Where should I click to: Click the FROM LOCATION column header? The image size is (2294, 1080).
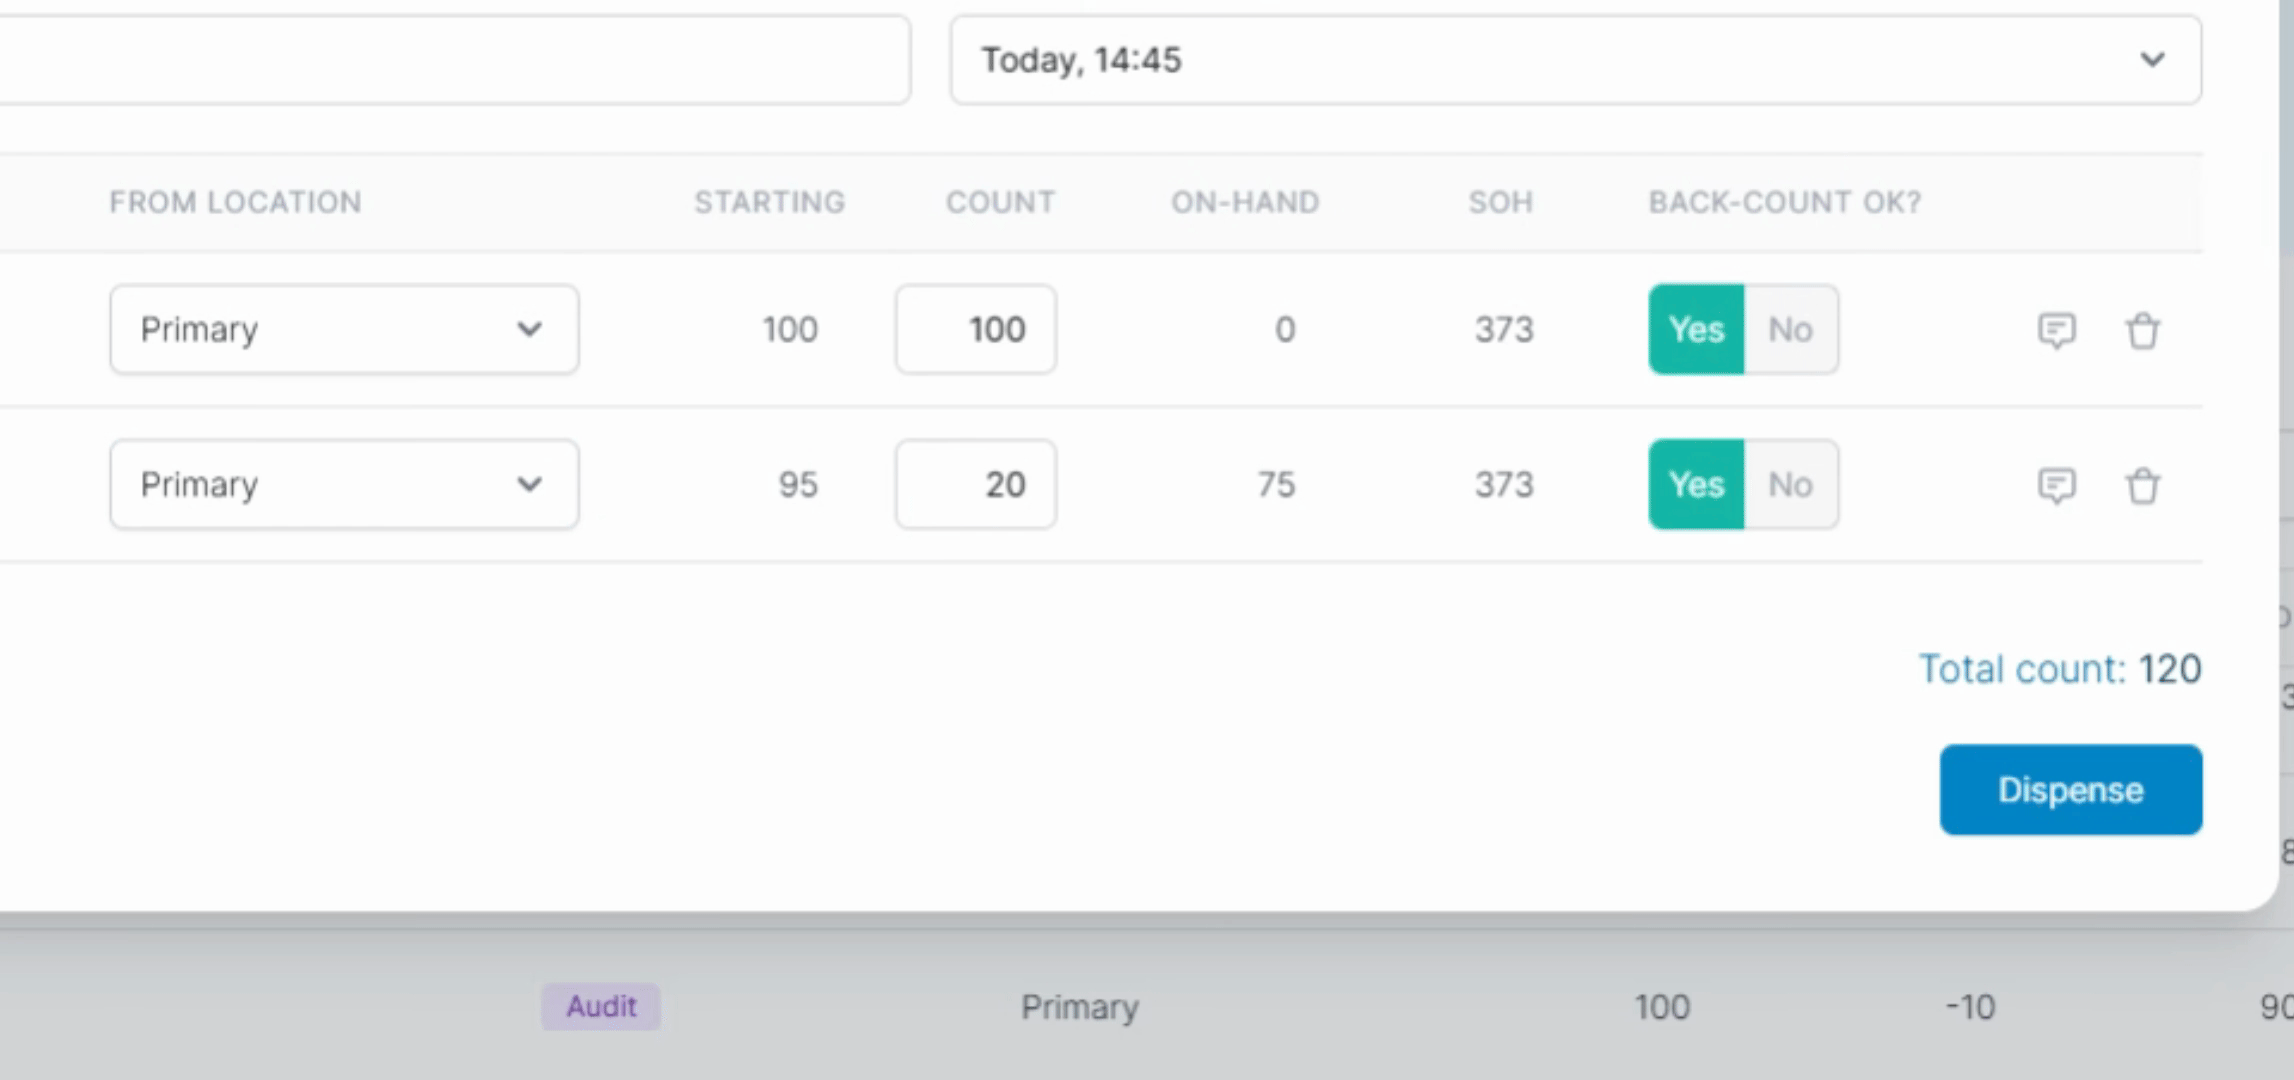pyautogui.click(x=235, y=202)
